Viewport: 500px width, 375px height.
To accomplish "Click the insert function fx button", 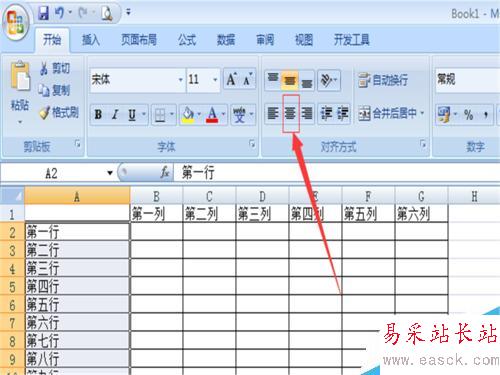I will click(165, 173).
